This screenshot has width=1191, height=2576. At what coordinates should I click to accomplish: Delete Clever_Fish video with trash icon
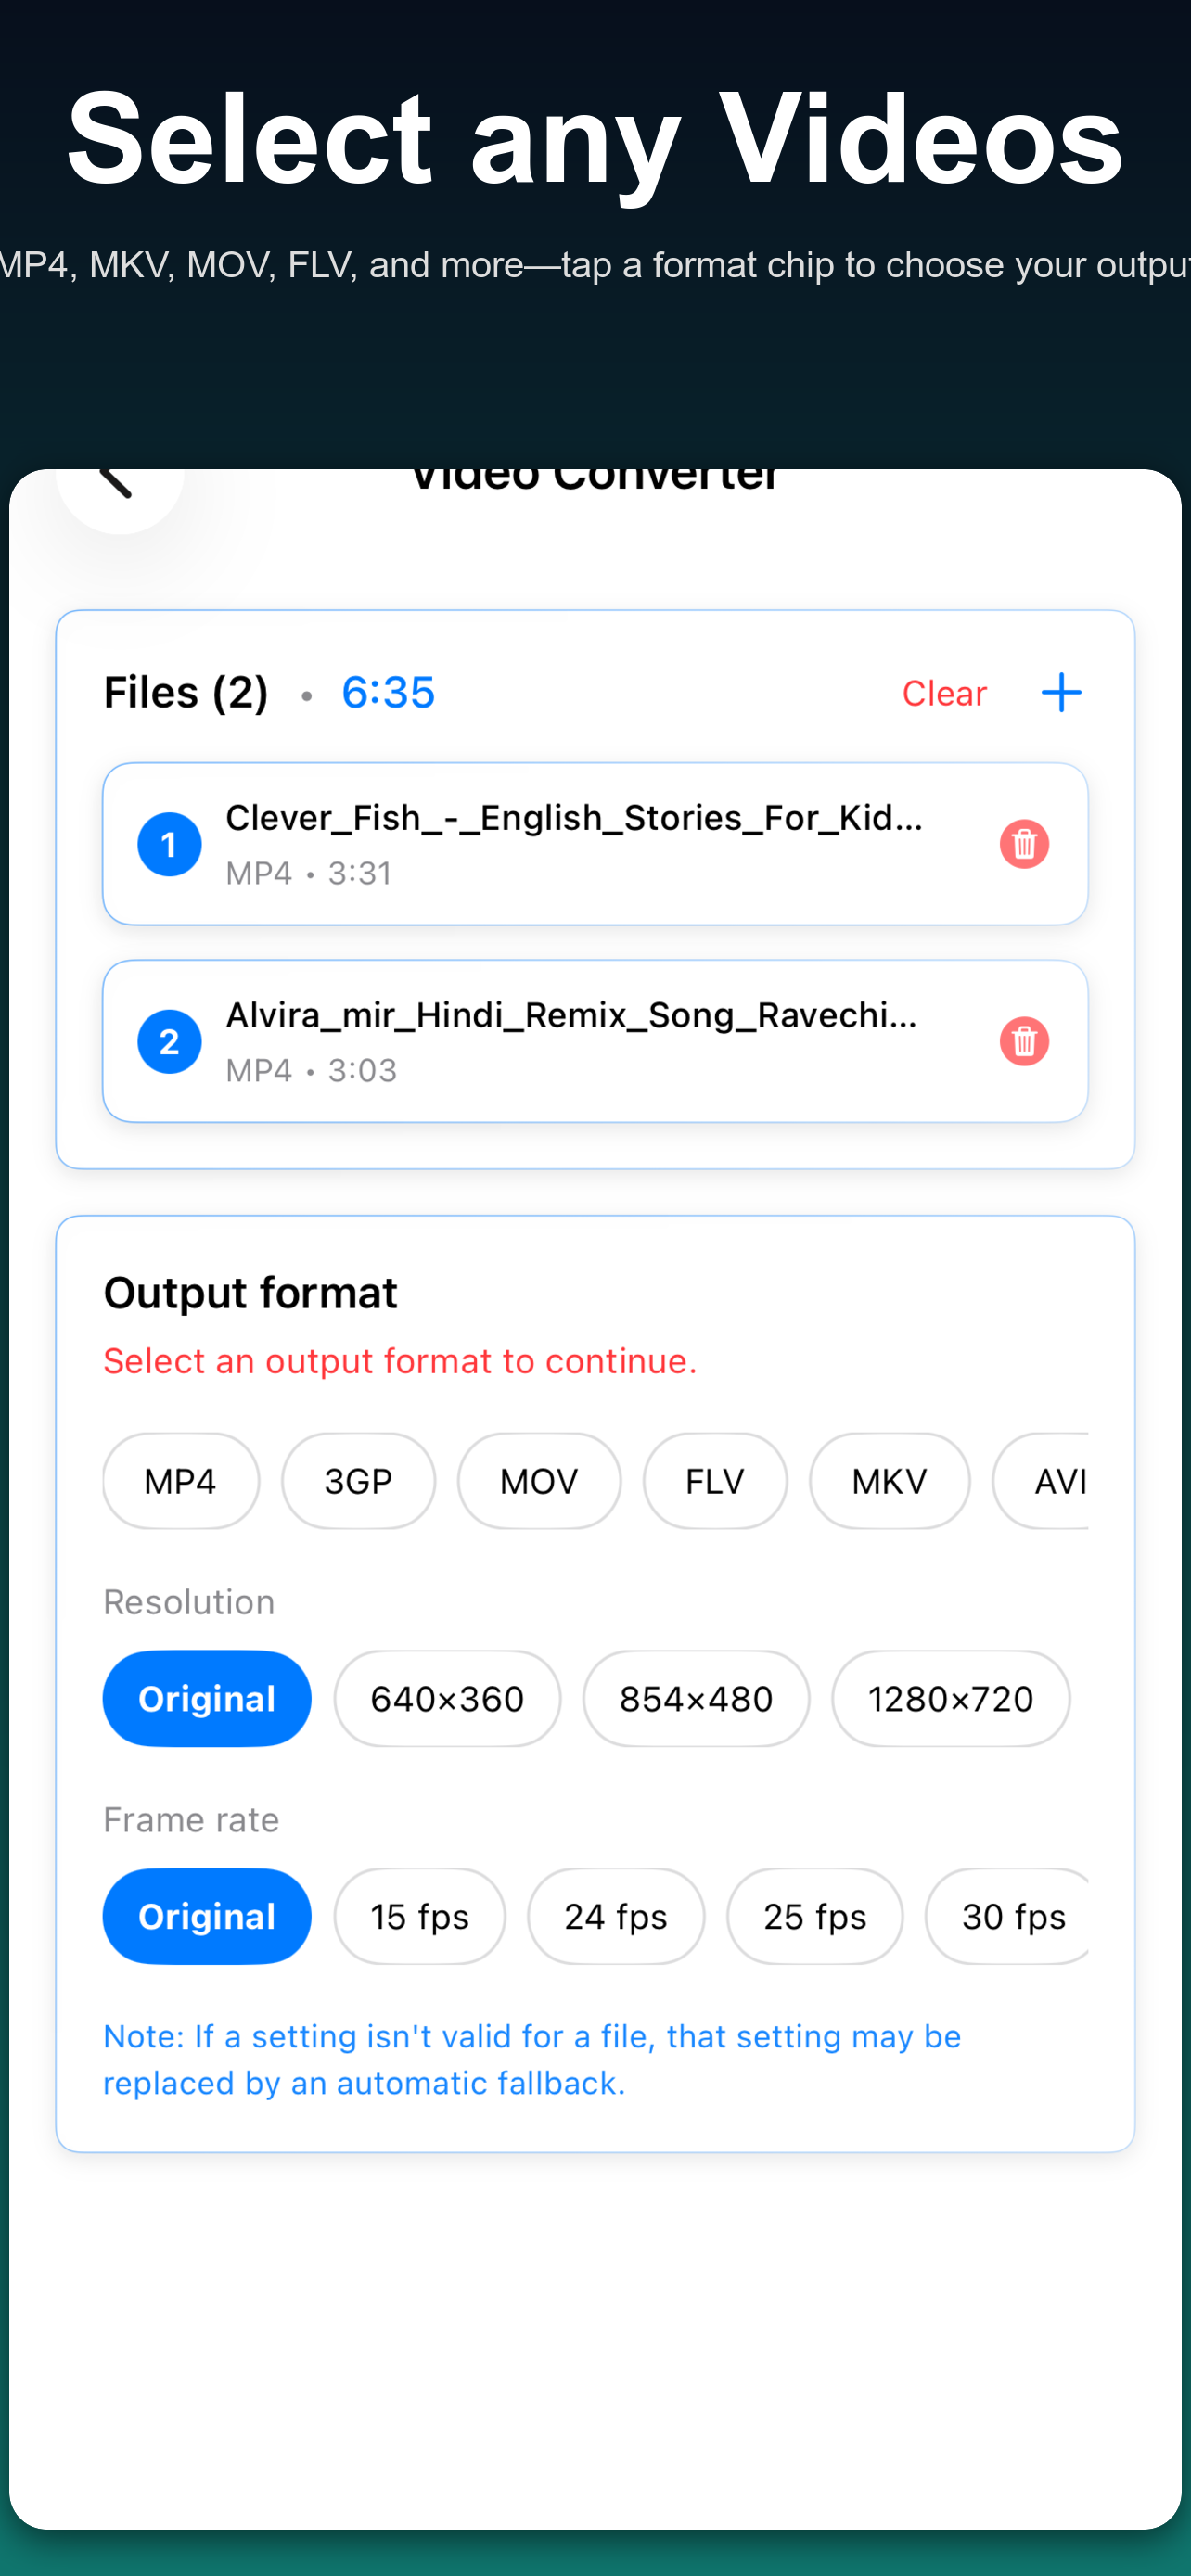pos(1024,844)
